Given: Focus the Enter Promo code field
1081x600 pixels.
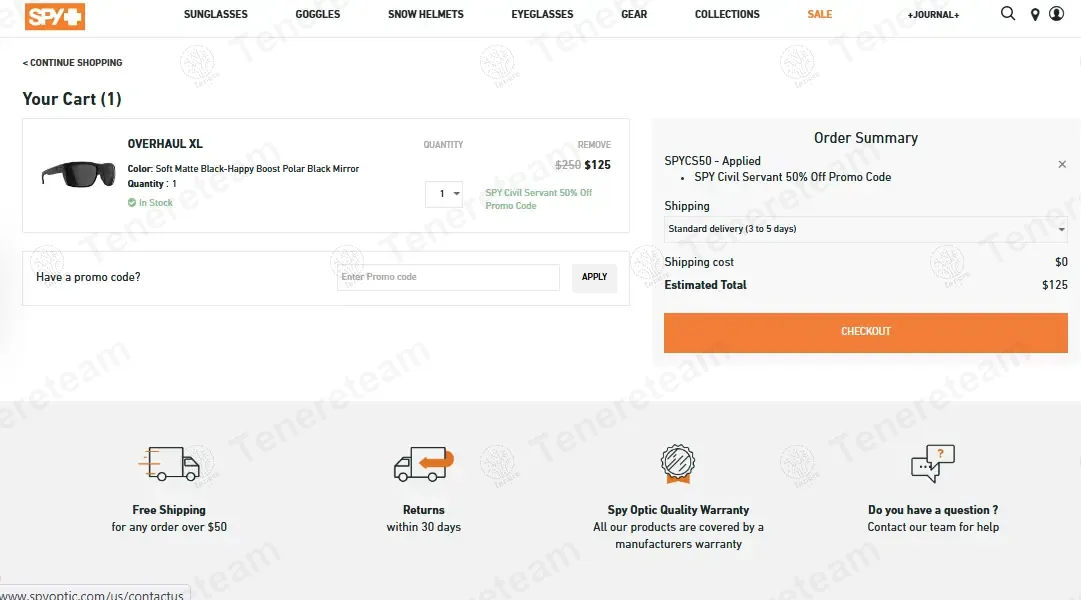Looking at the screenshot, I should (x=448, y=277).
